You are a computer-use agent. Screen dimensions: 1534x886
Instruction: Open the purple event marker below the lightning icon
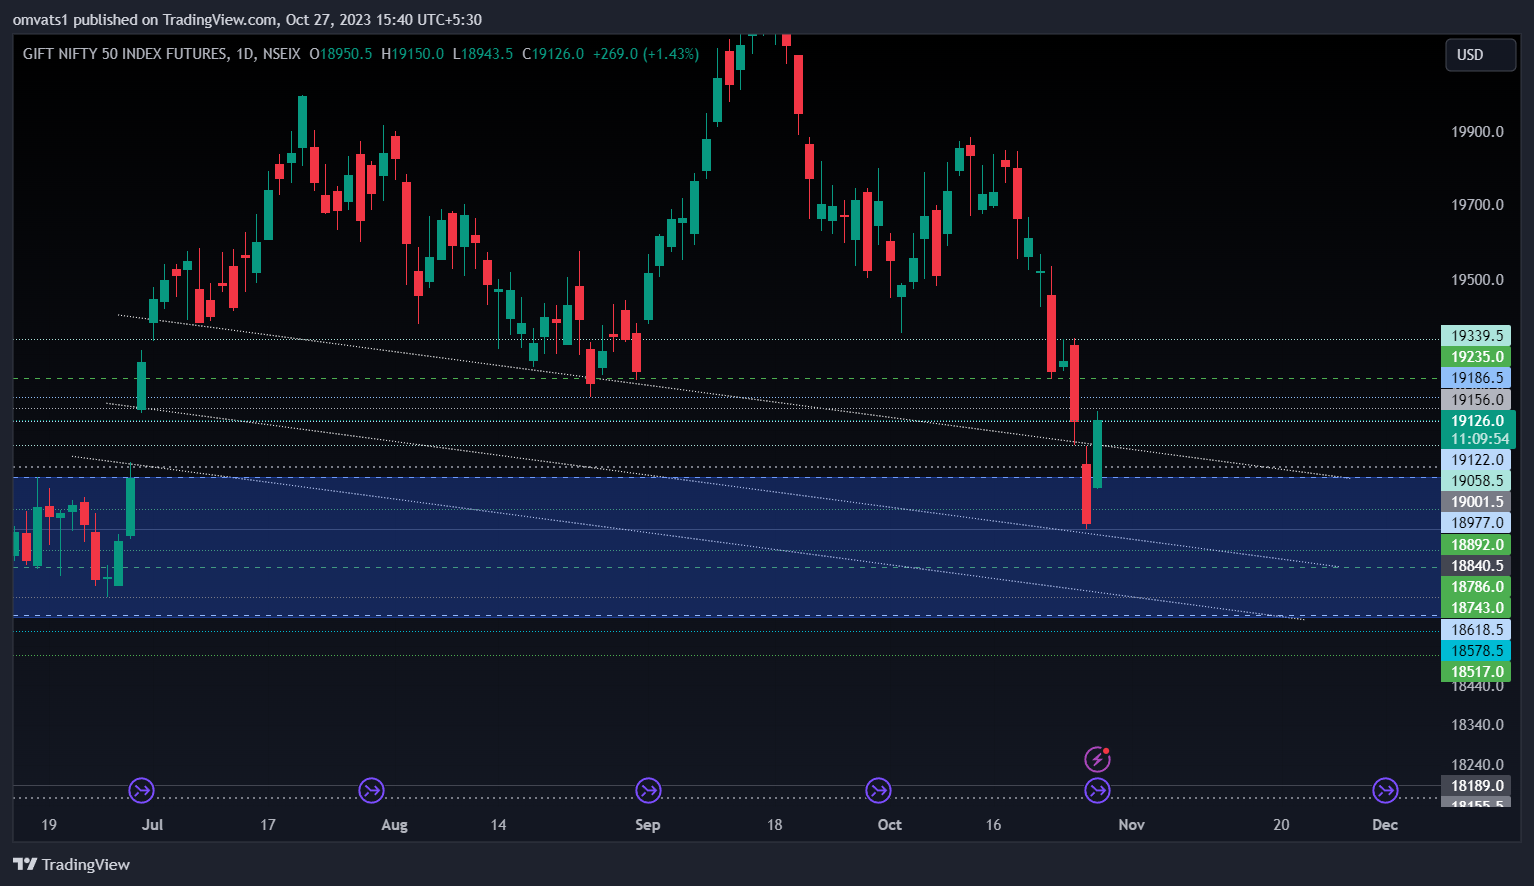pyautogui.click(x=1097, y=791)
